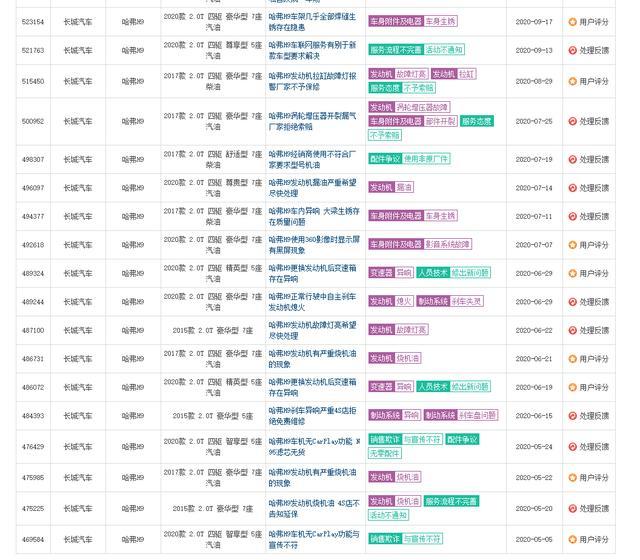
Task: Click the 影音系统故障 tag in row 492618
Action: 447,244
